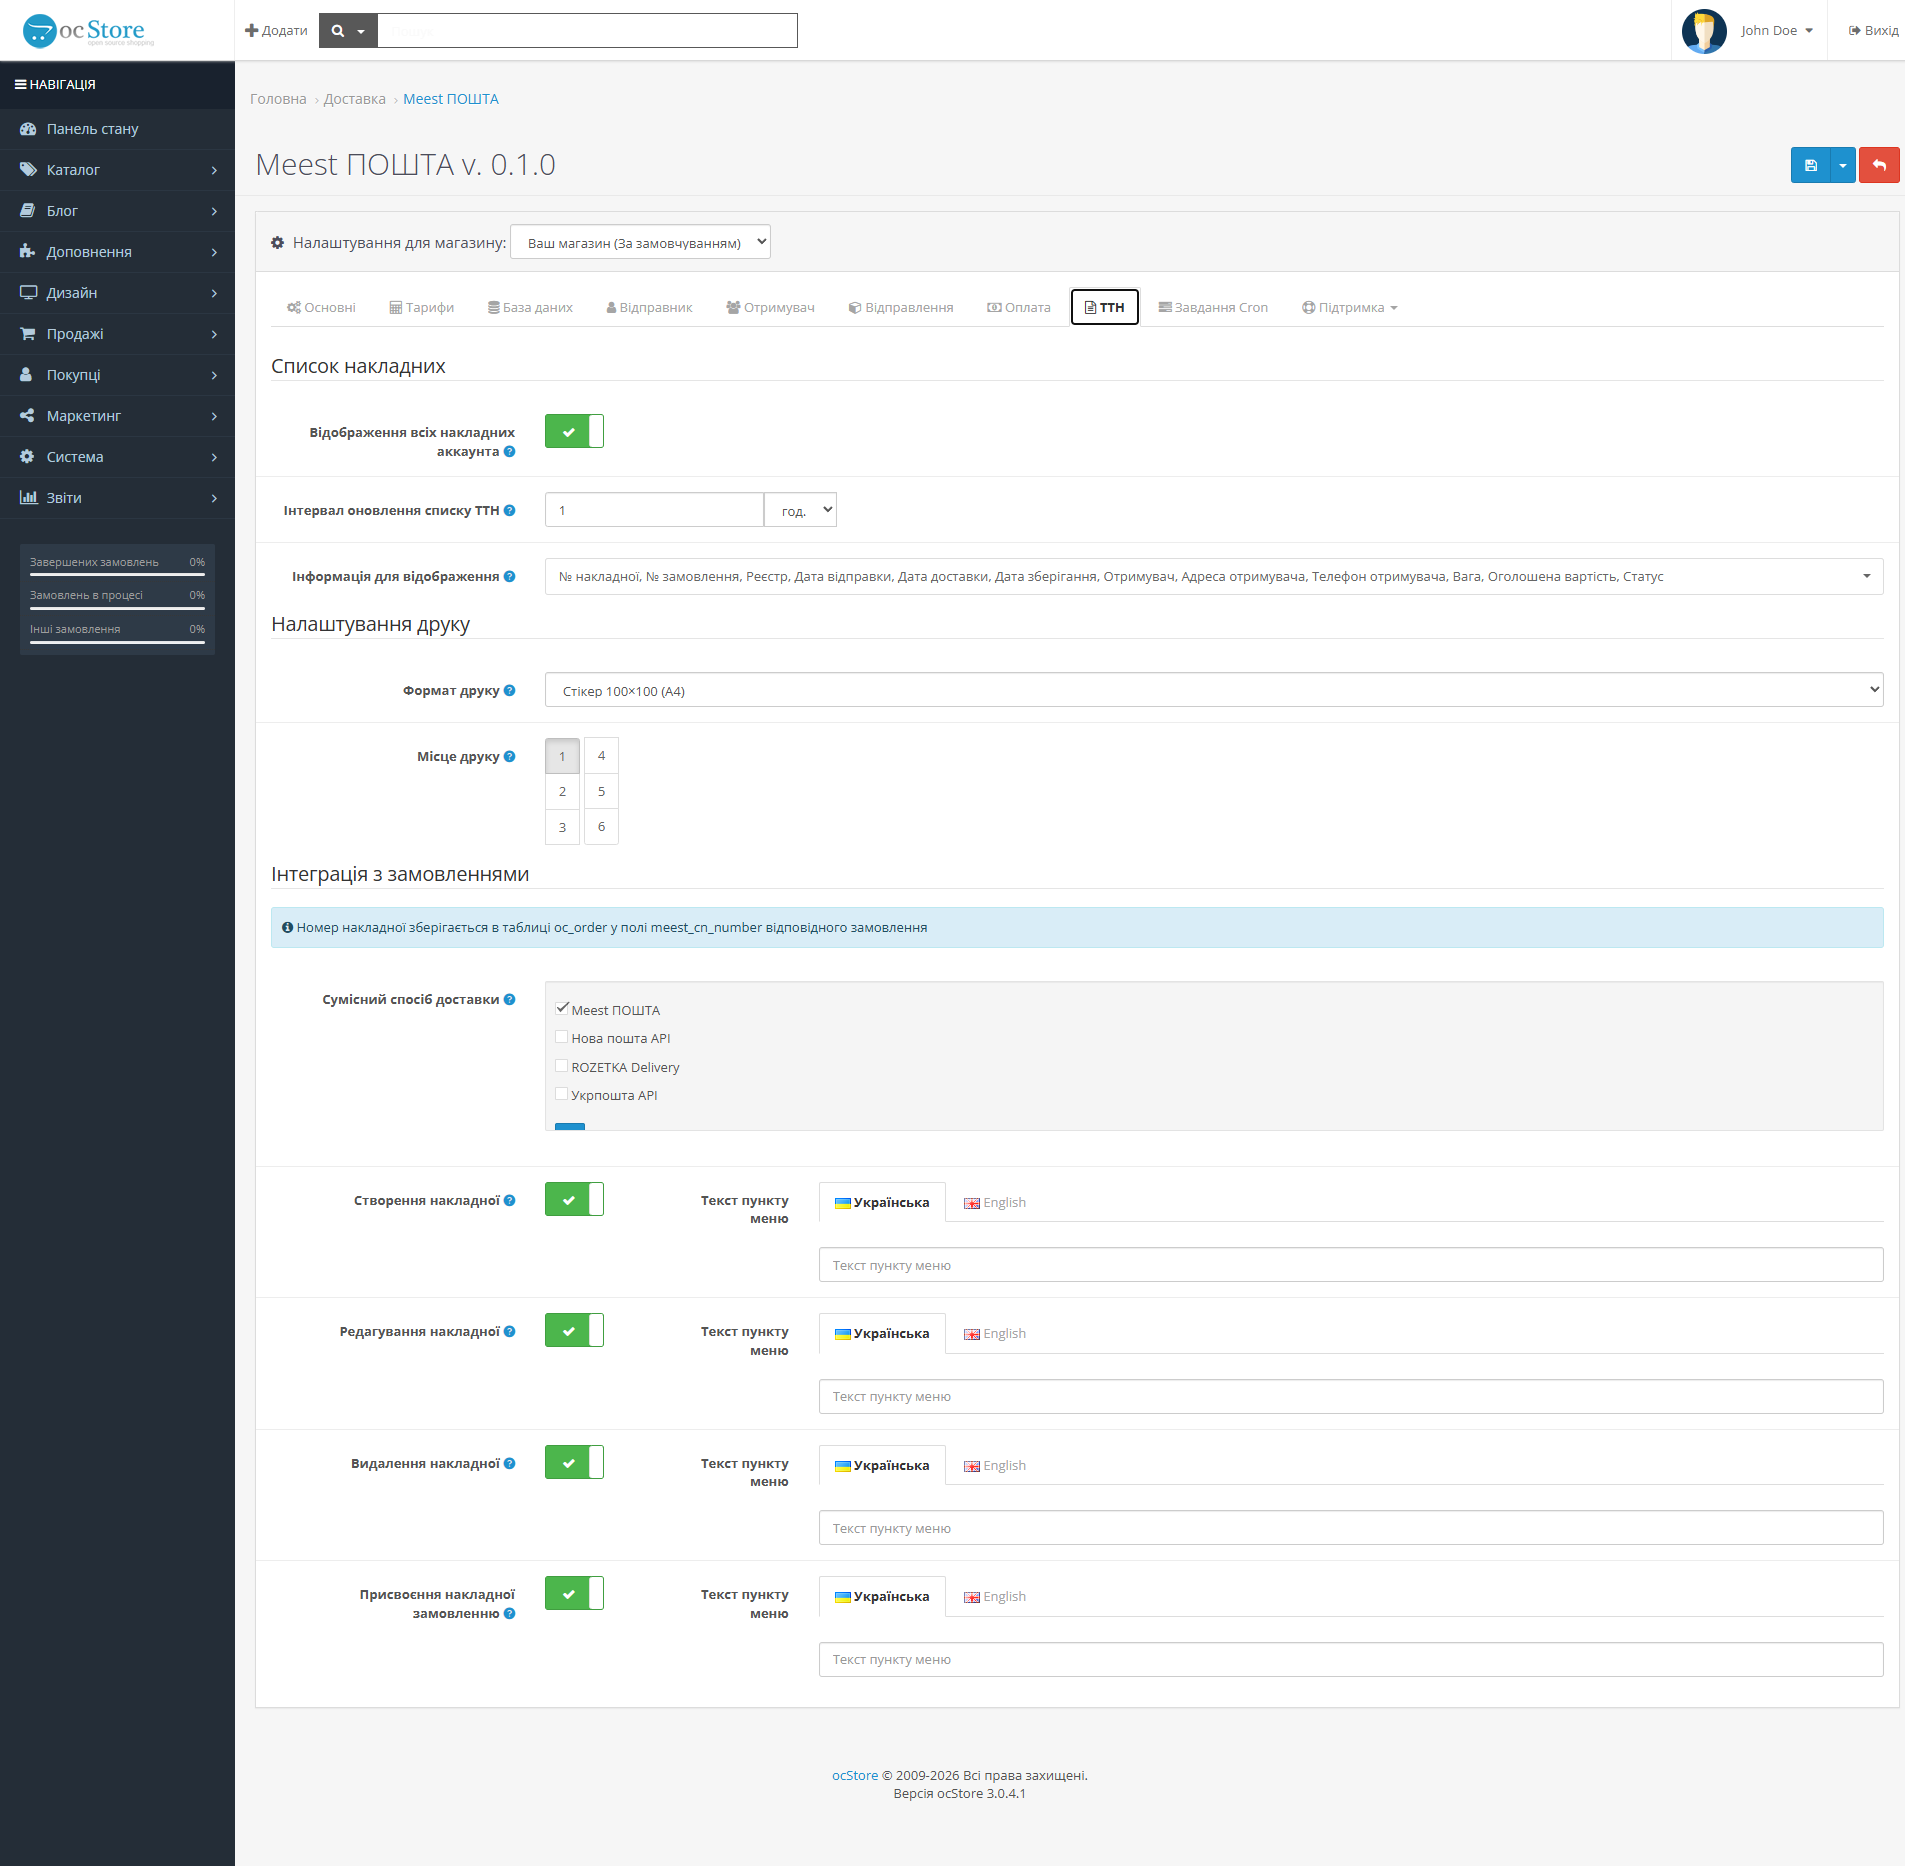1905x1866 pixels.
Task: Open Інформація для відображення multi-select
Action: [x=1214, y=577]
